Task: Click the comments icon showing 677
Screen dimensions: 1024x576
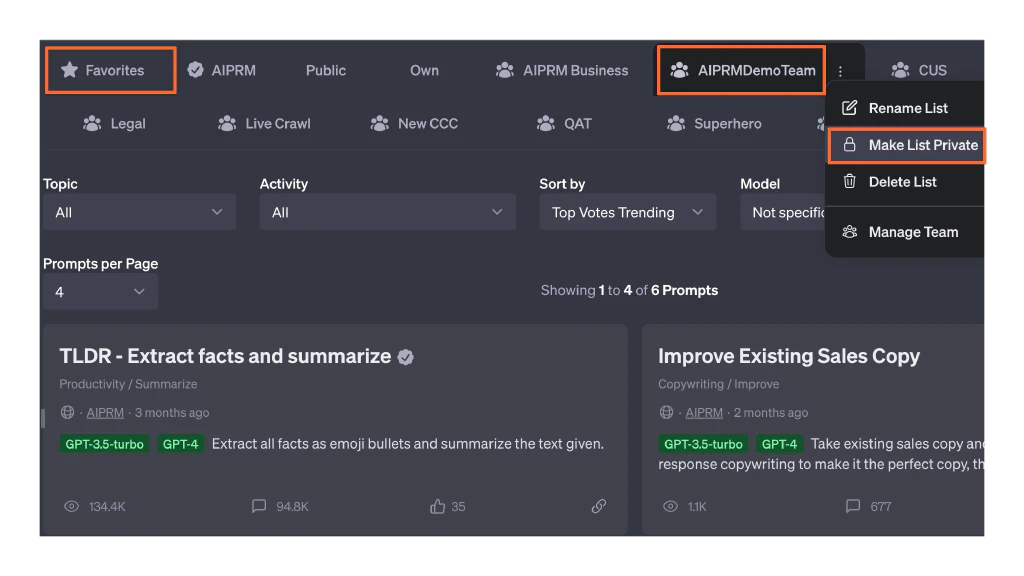Action: click(853, 506)
